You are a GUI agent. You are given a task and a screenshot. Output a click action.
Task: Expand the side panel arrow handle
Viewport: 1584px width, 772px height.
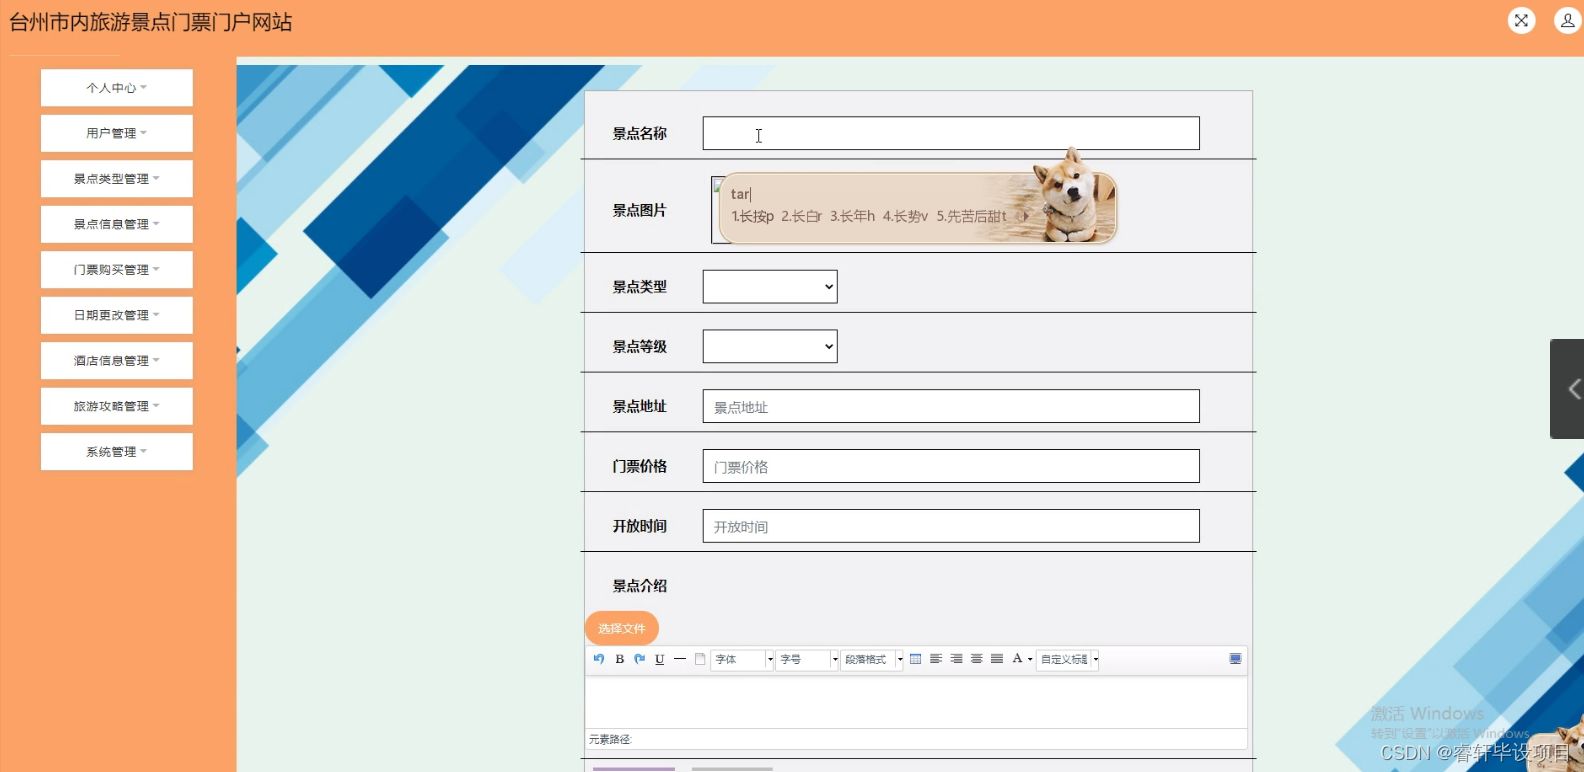pos(1569,389)
